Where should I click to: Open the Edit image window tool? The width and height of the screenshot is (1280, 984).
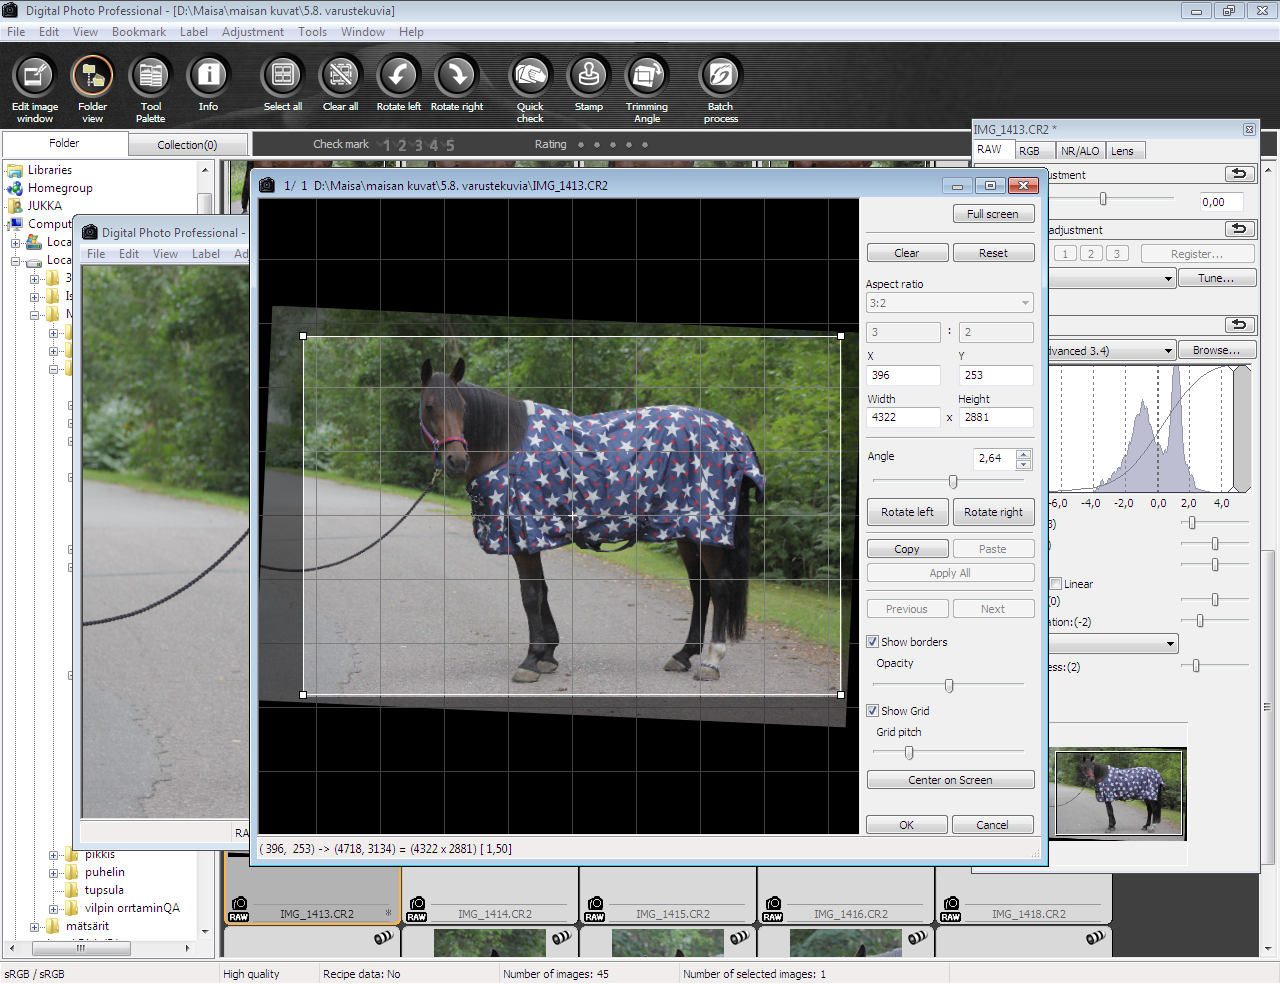pos(35,76)
